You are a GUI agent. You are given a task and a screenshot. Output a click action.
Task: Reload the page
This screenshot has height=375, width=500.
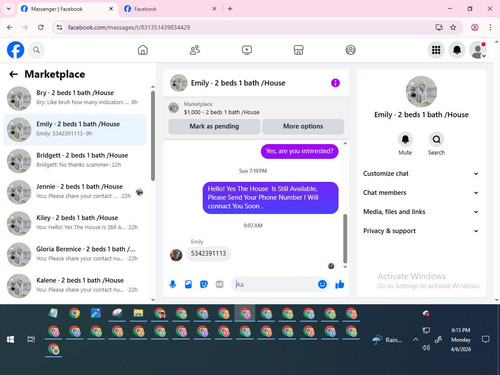pyautogui.click(x=41, y=27)
